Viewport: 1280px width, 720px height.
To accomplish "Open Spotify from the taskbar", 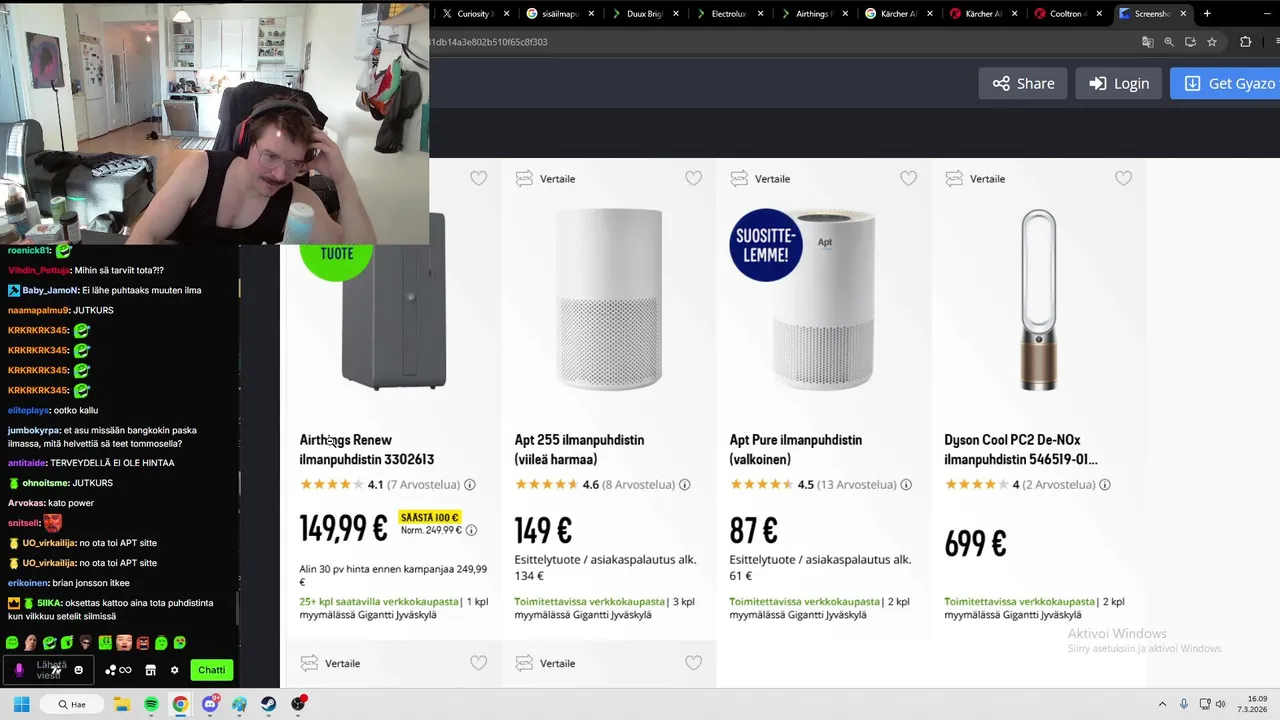I will pos(151,704).
